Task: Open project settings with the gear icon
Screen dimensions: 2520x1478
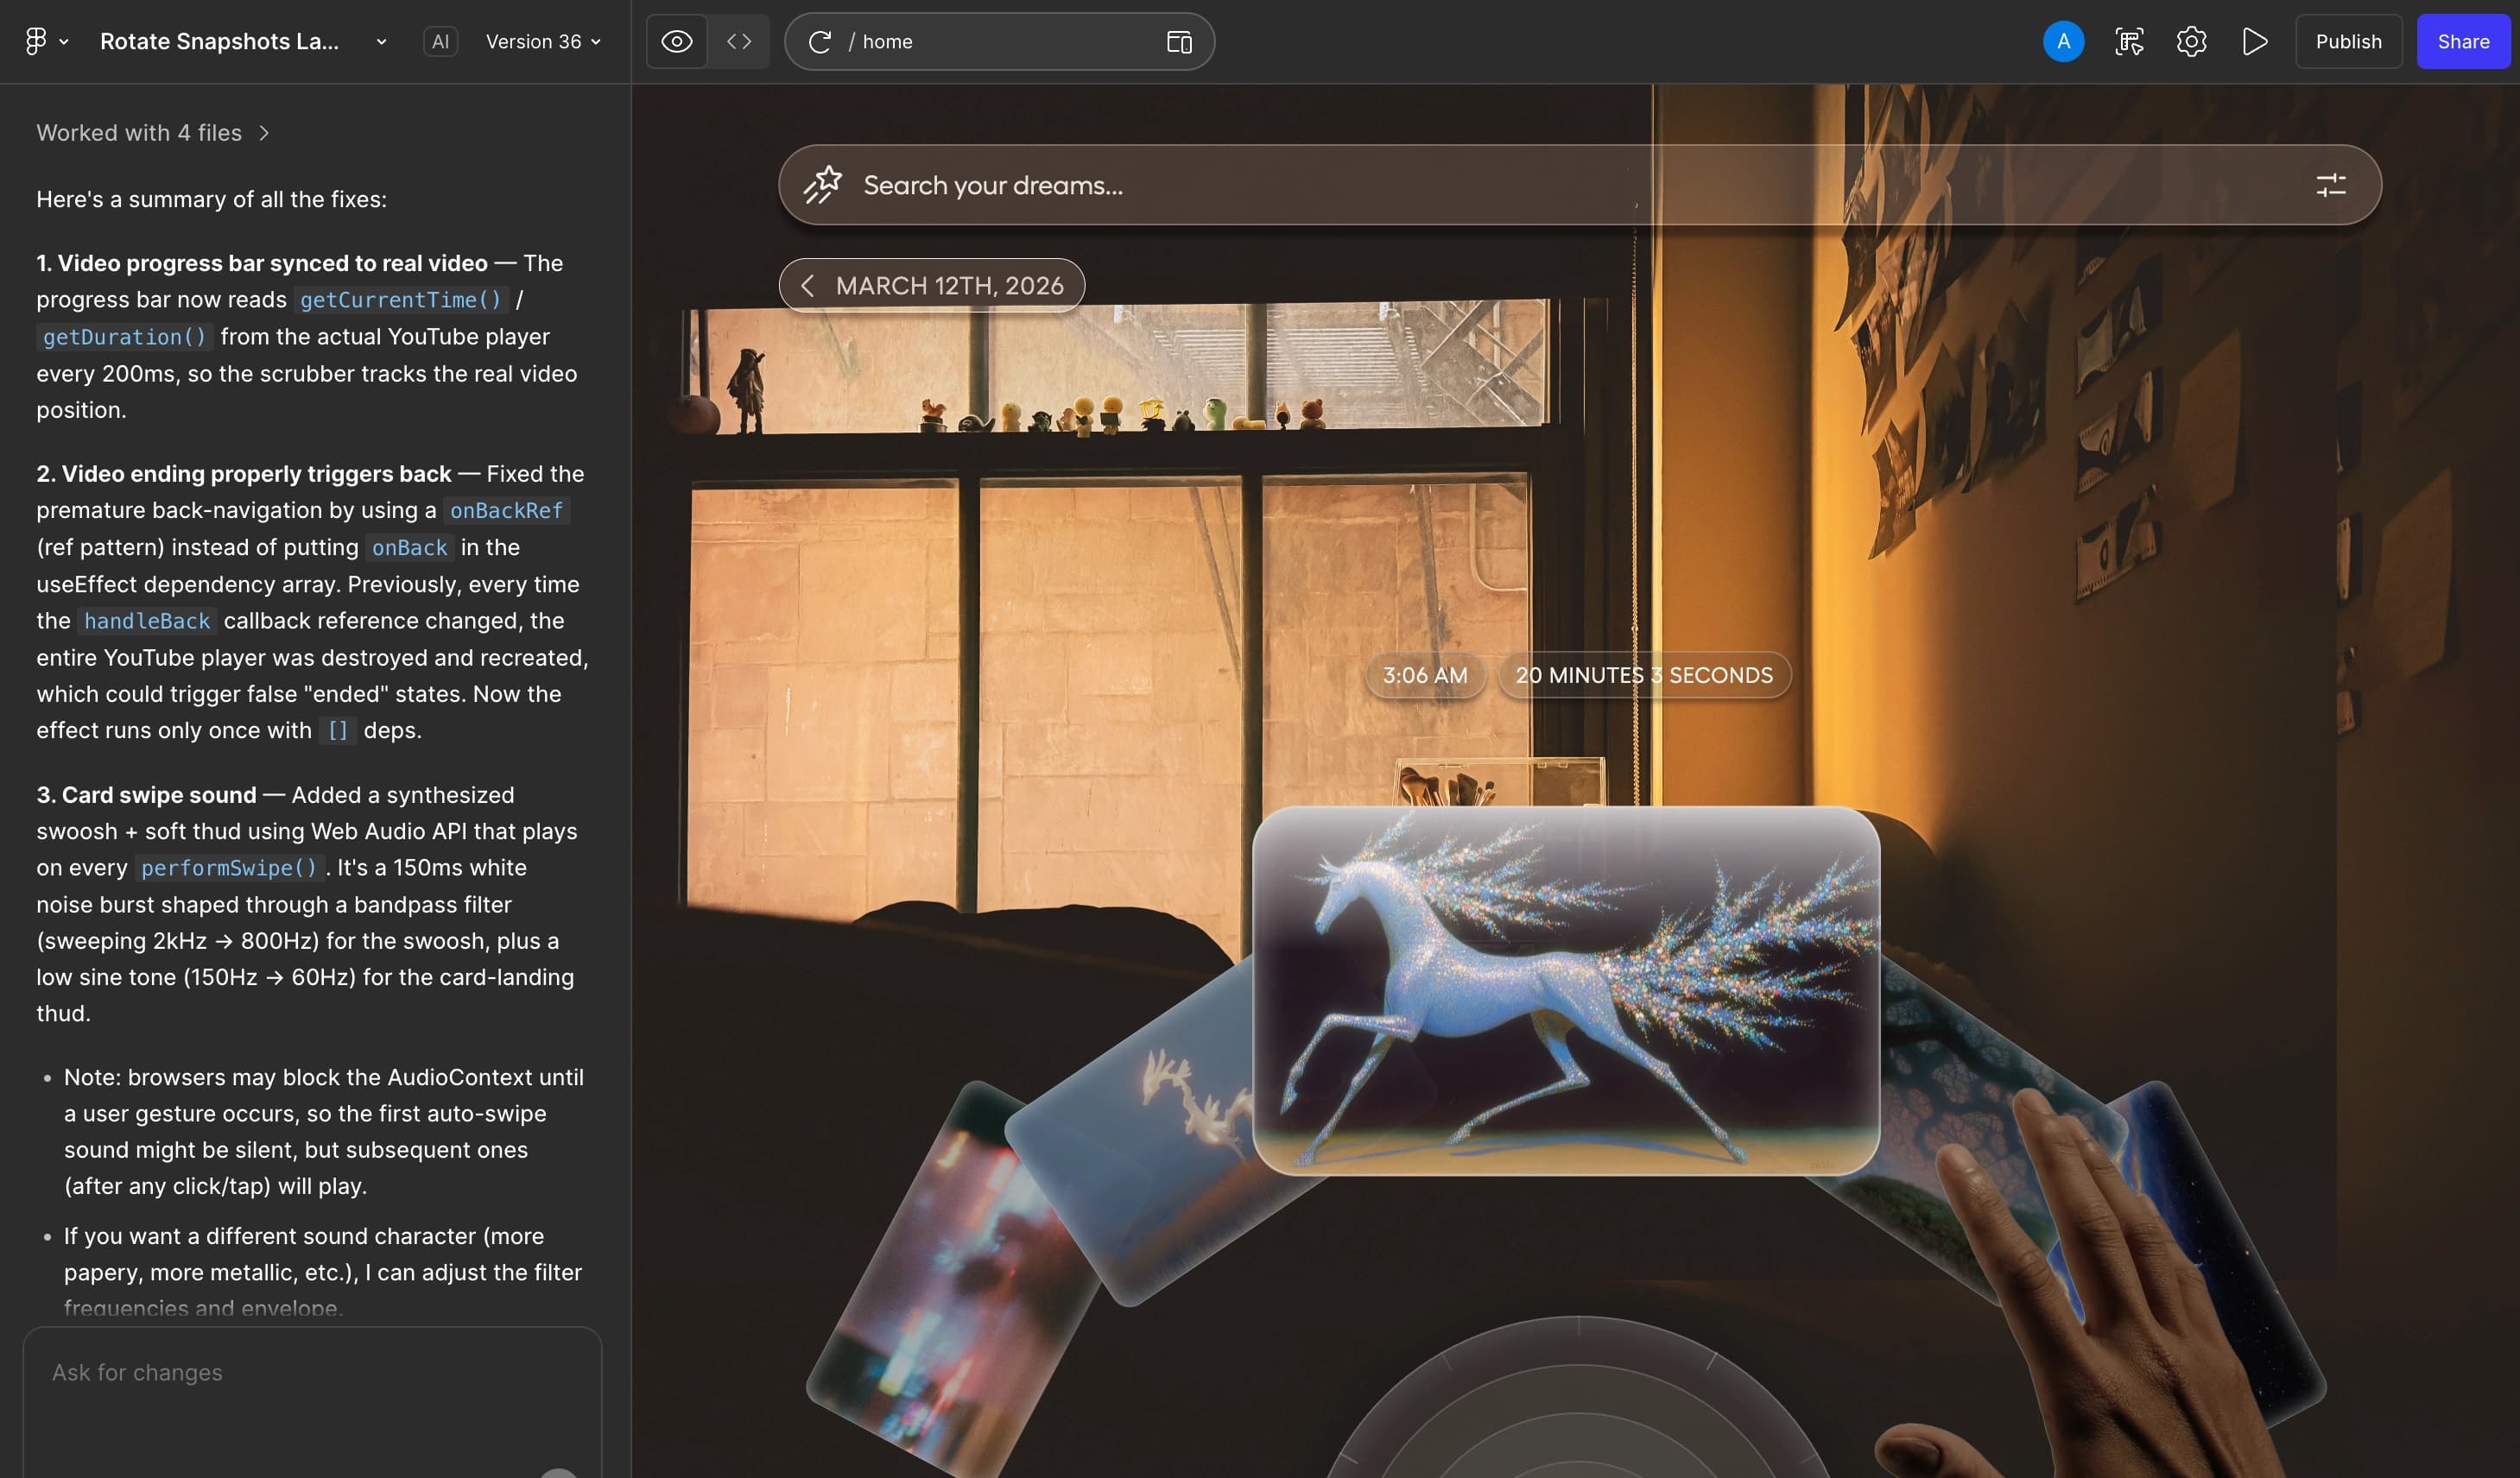Action: (2191, 41)
